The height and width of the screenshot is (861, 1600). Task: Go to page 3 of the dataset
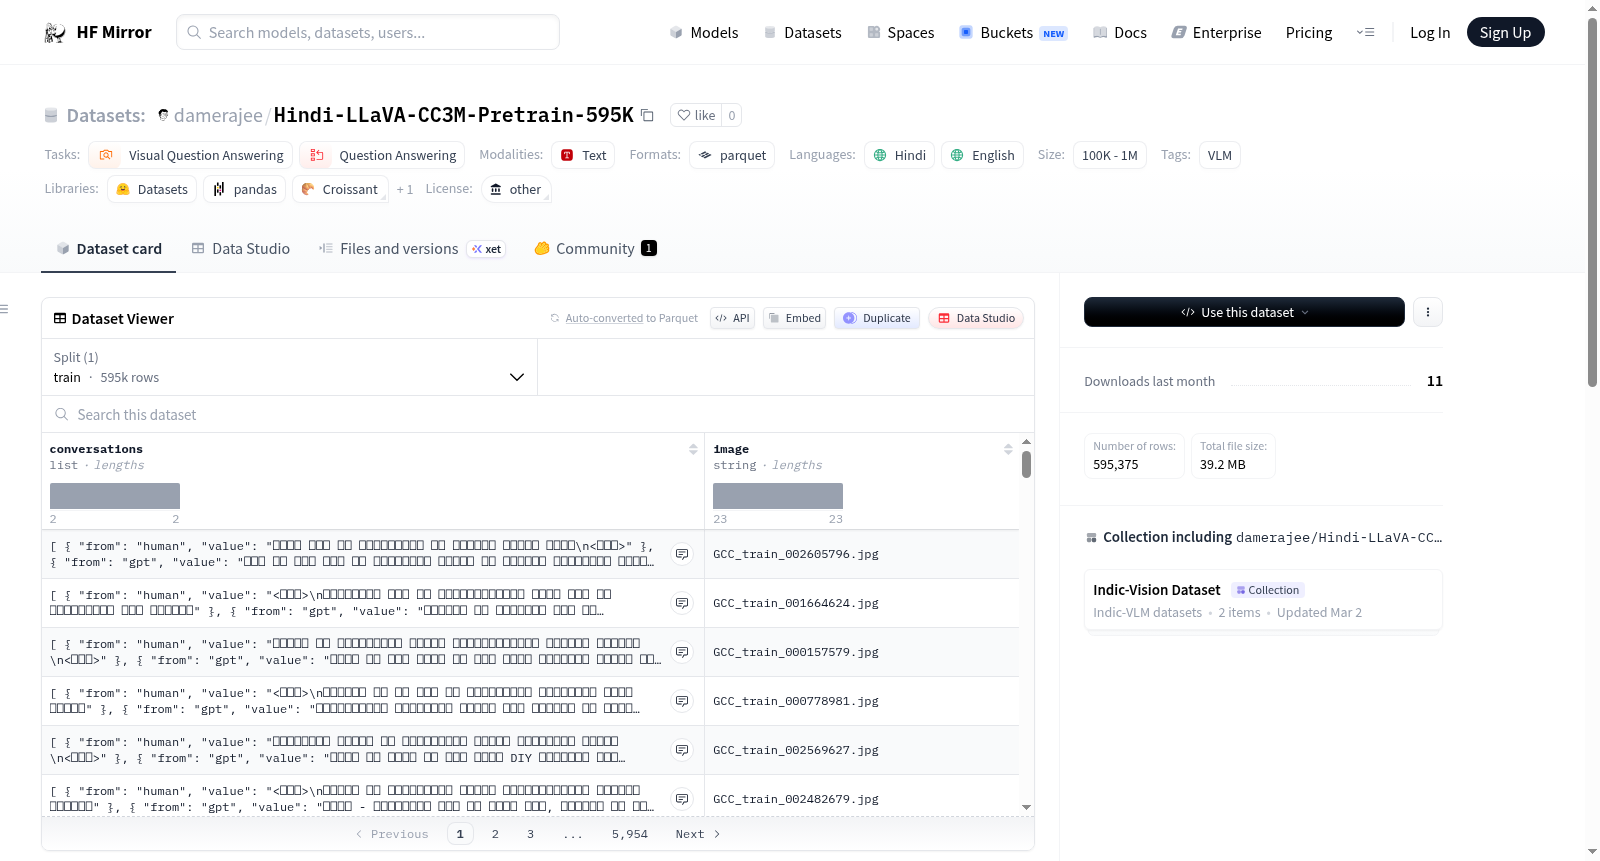click(x=530, y=834)
